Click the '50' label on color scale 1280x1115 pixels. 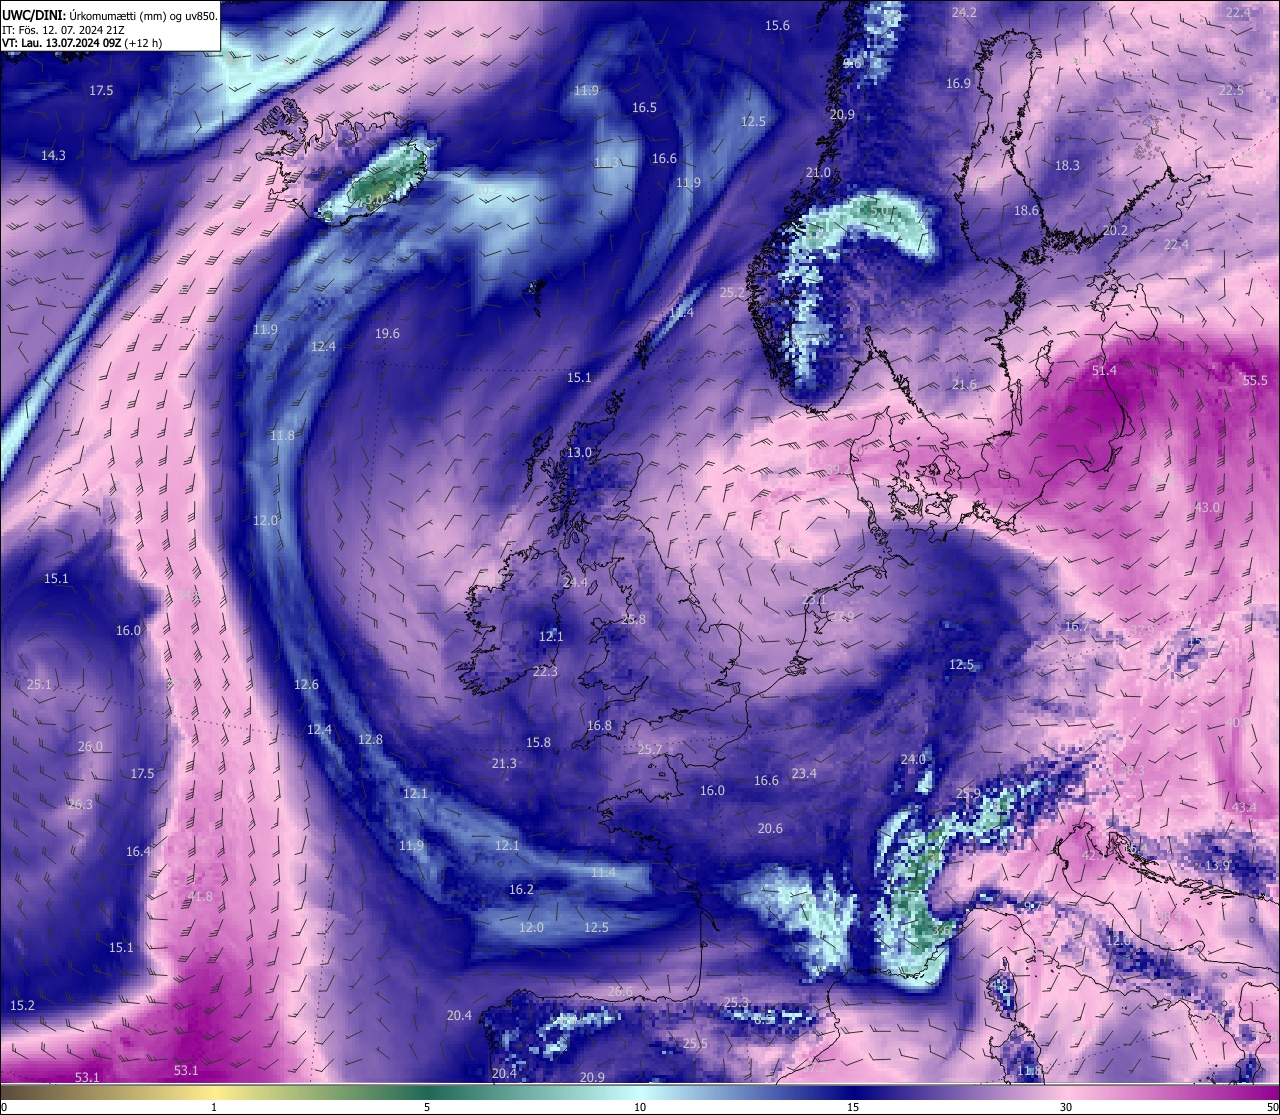point(1272,1107)
